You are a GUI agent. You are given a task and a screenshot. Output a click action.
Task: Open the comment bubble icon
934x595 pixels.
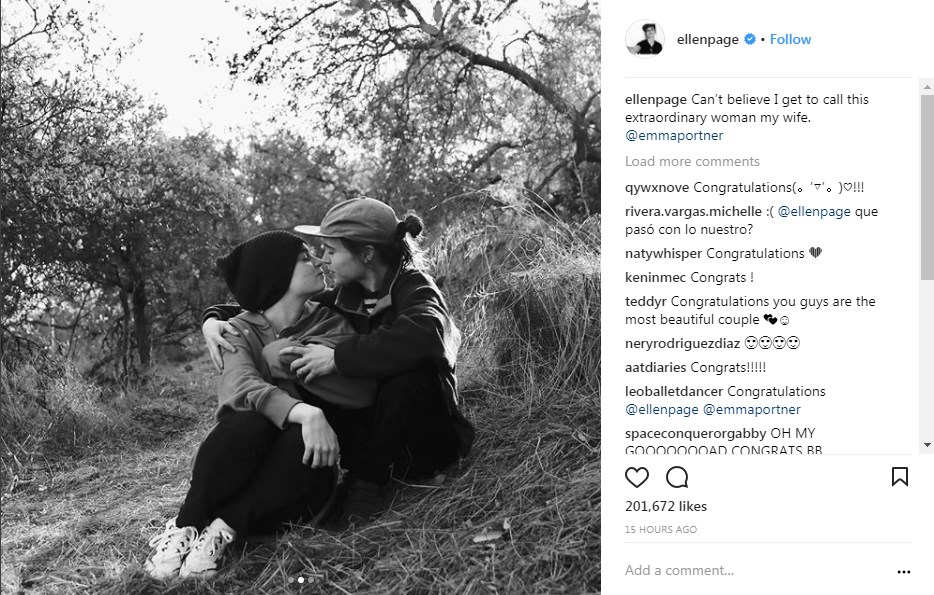pos(677,477)
